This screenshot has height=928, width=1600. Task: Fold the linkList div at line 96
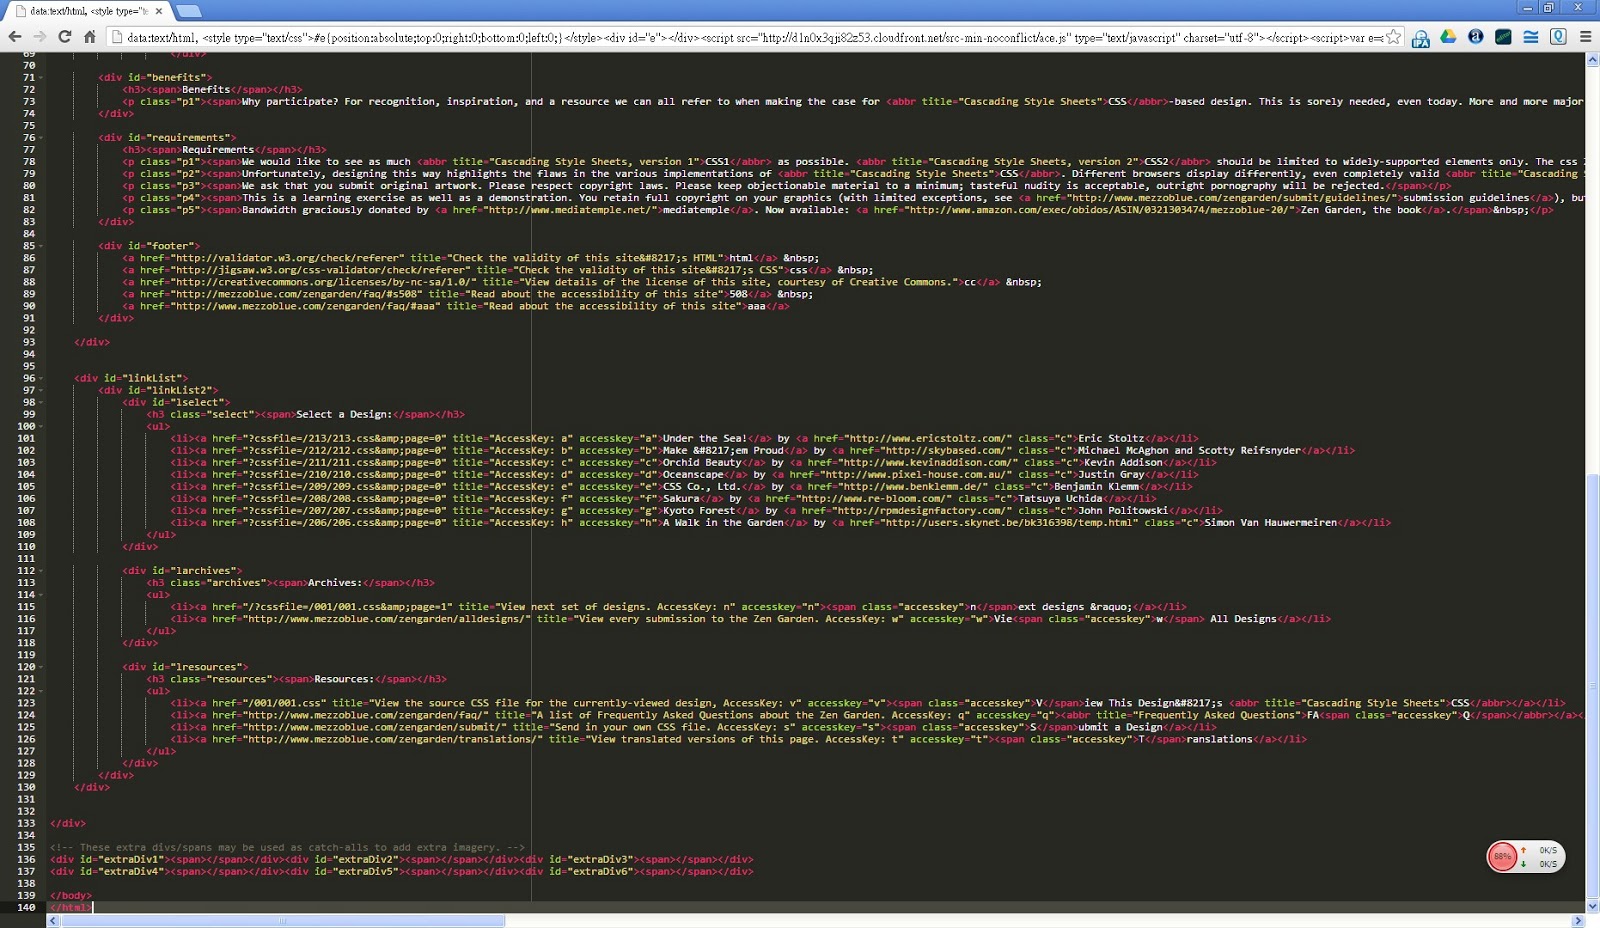tap(41, 379)
